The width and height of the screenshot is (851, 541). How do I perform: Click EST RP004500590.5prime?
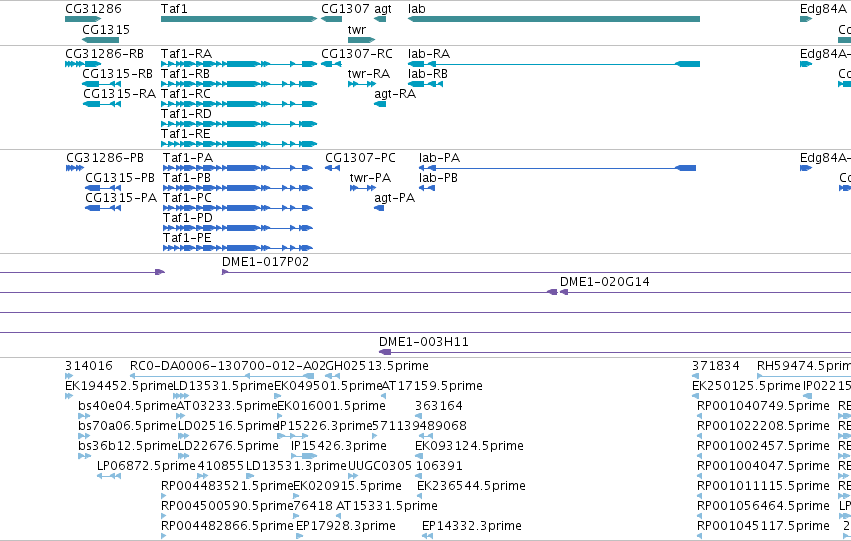(x=164, y=517)
